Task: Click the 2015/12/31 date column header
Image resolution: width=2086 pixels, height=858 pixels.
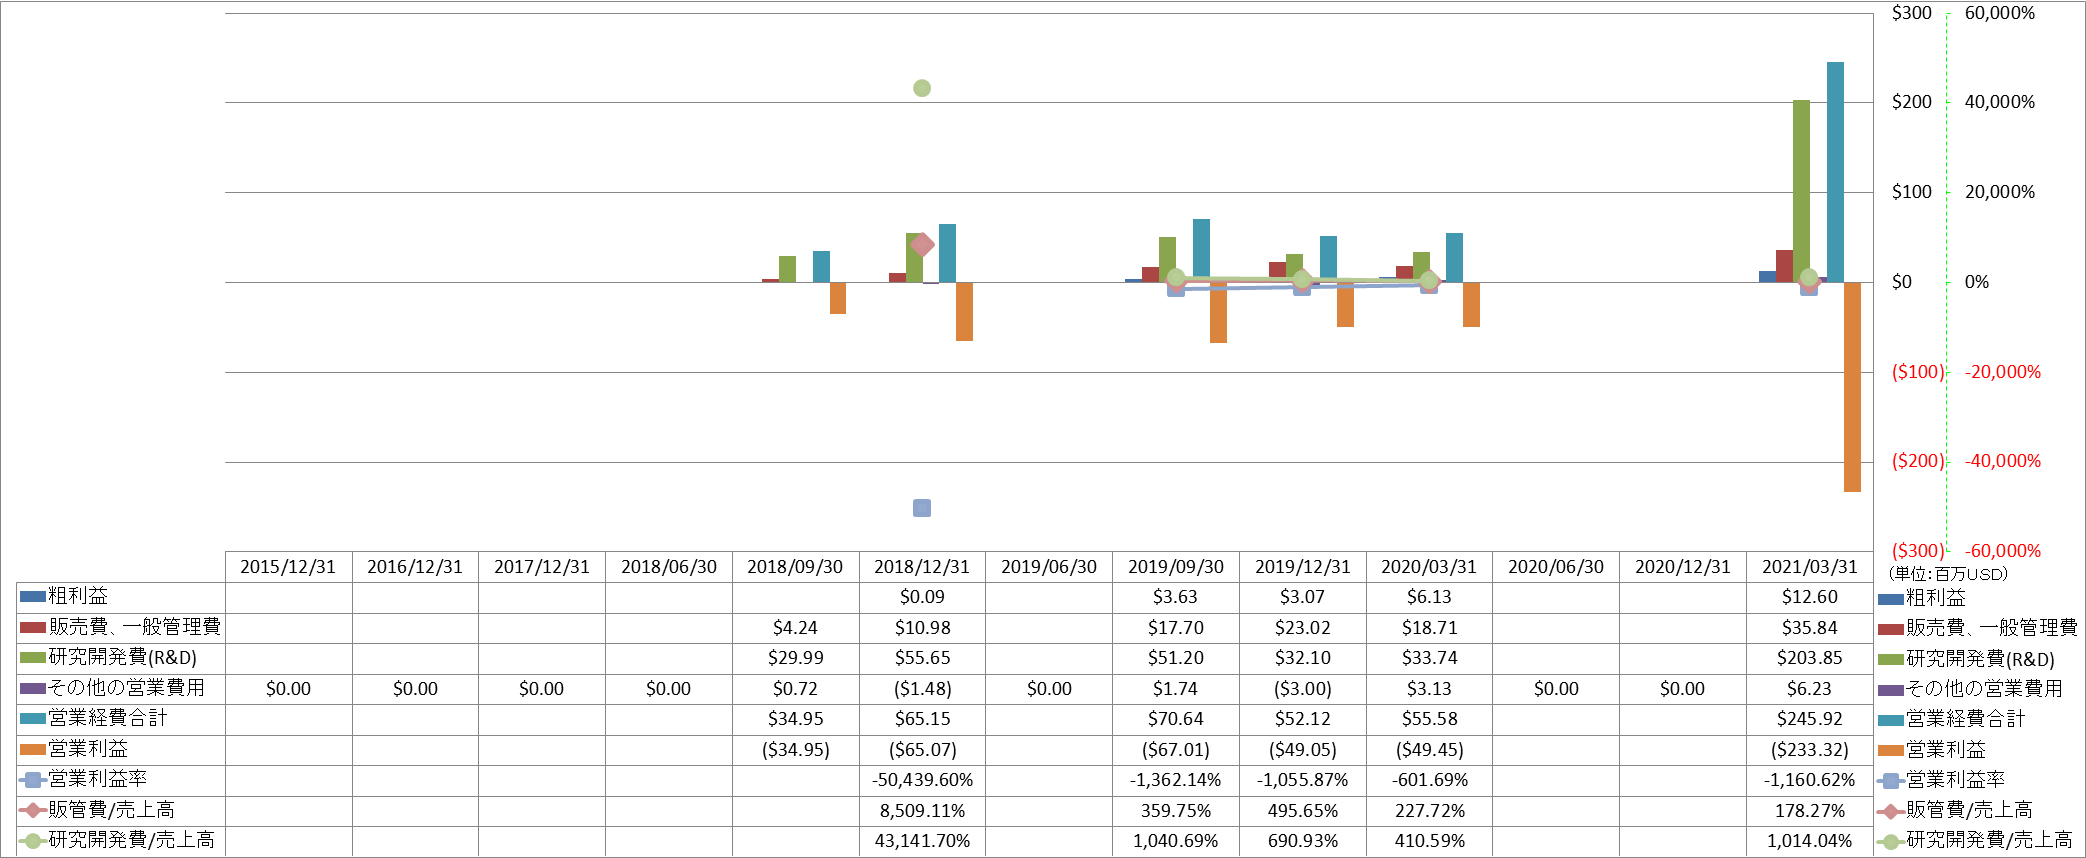Action: pyautogui.click(x=288, y=567)
